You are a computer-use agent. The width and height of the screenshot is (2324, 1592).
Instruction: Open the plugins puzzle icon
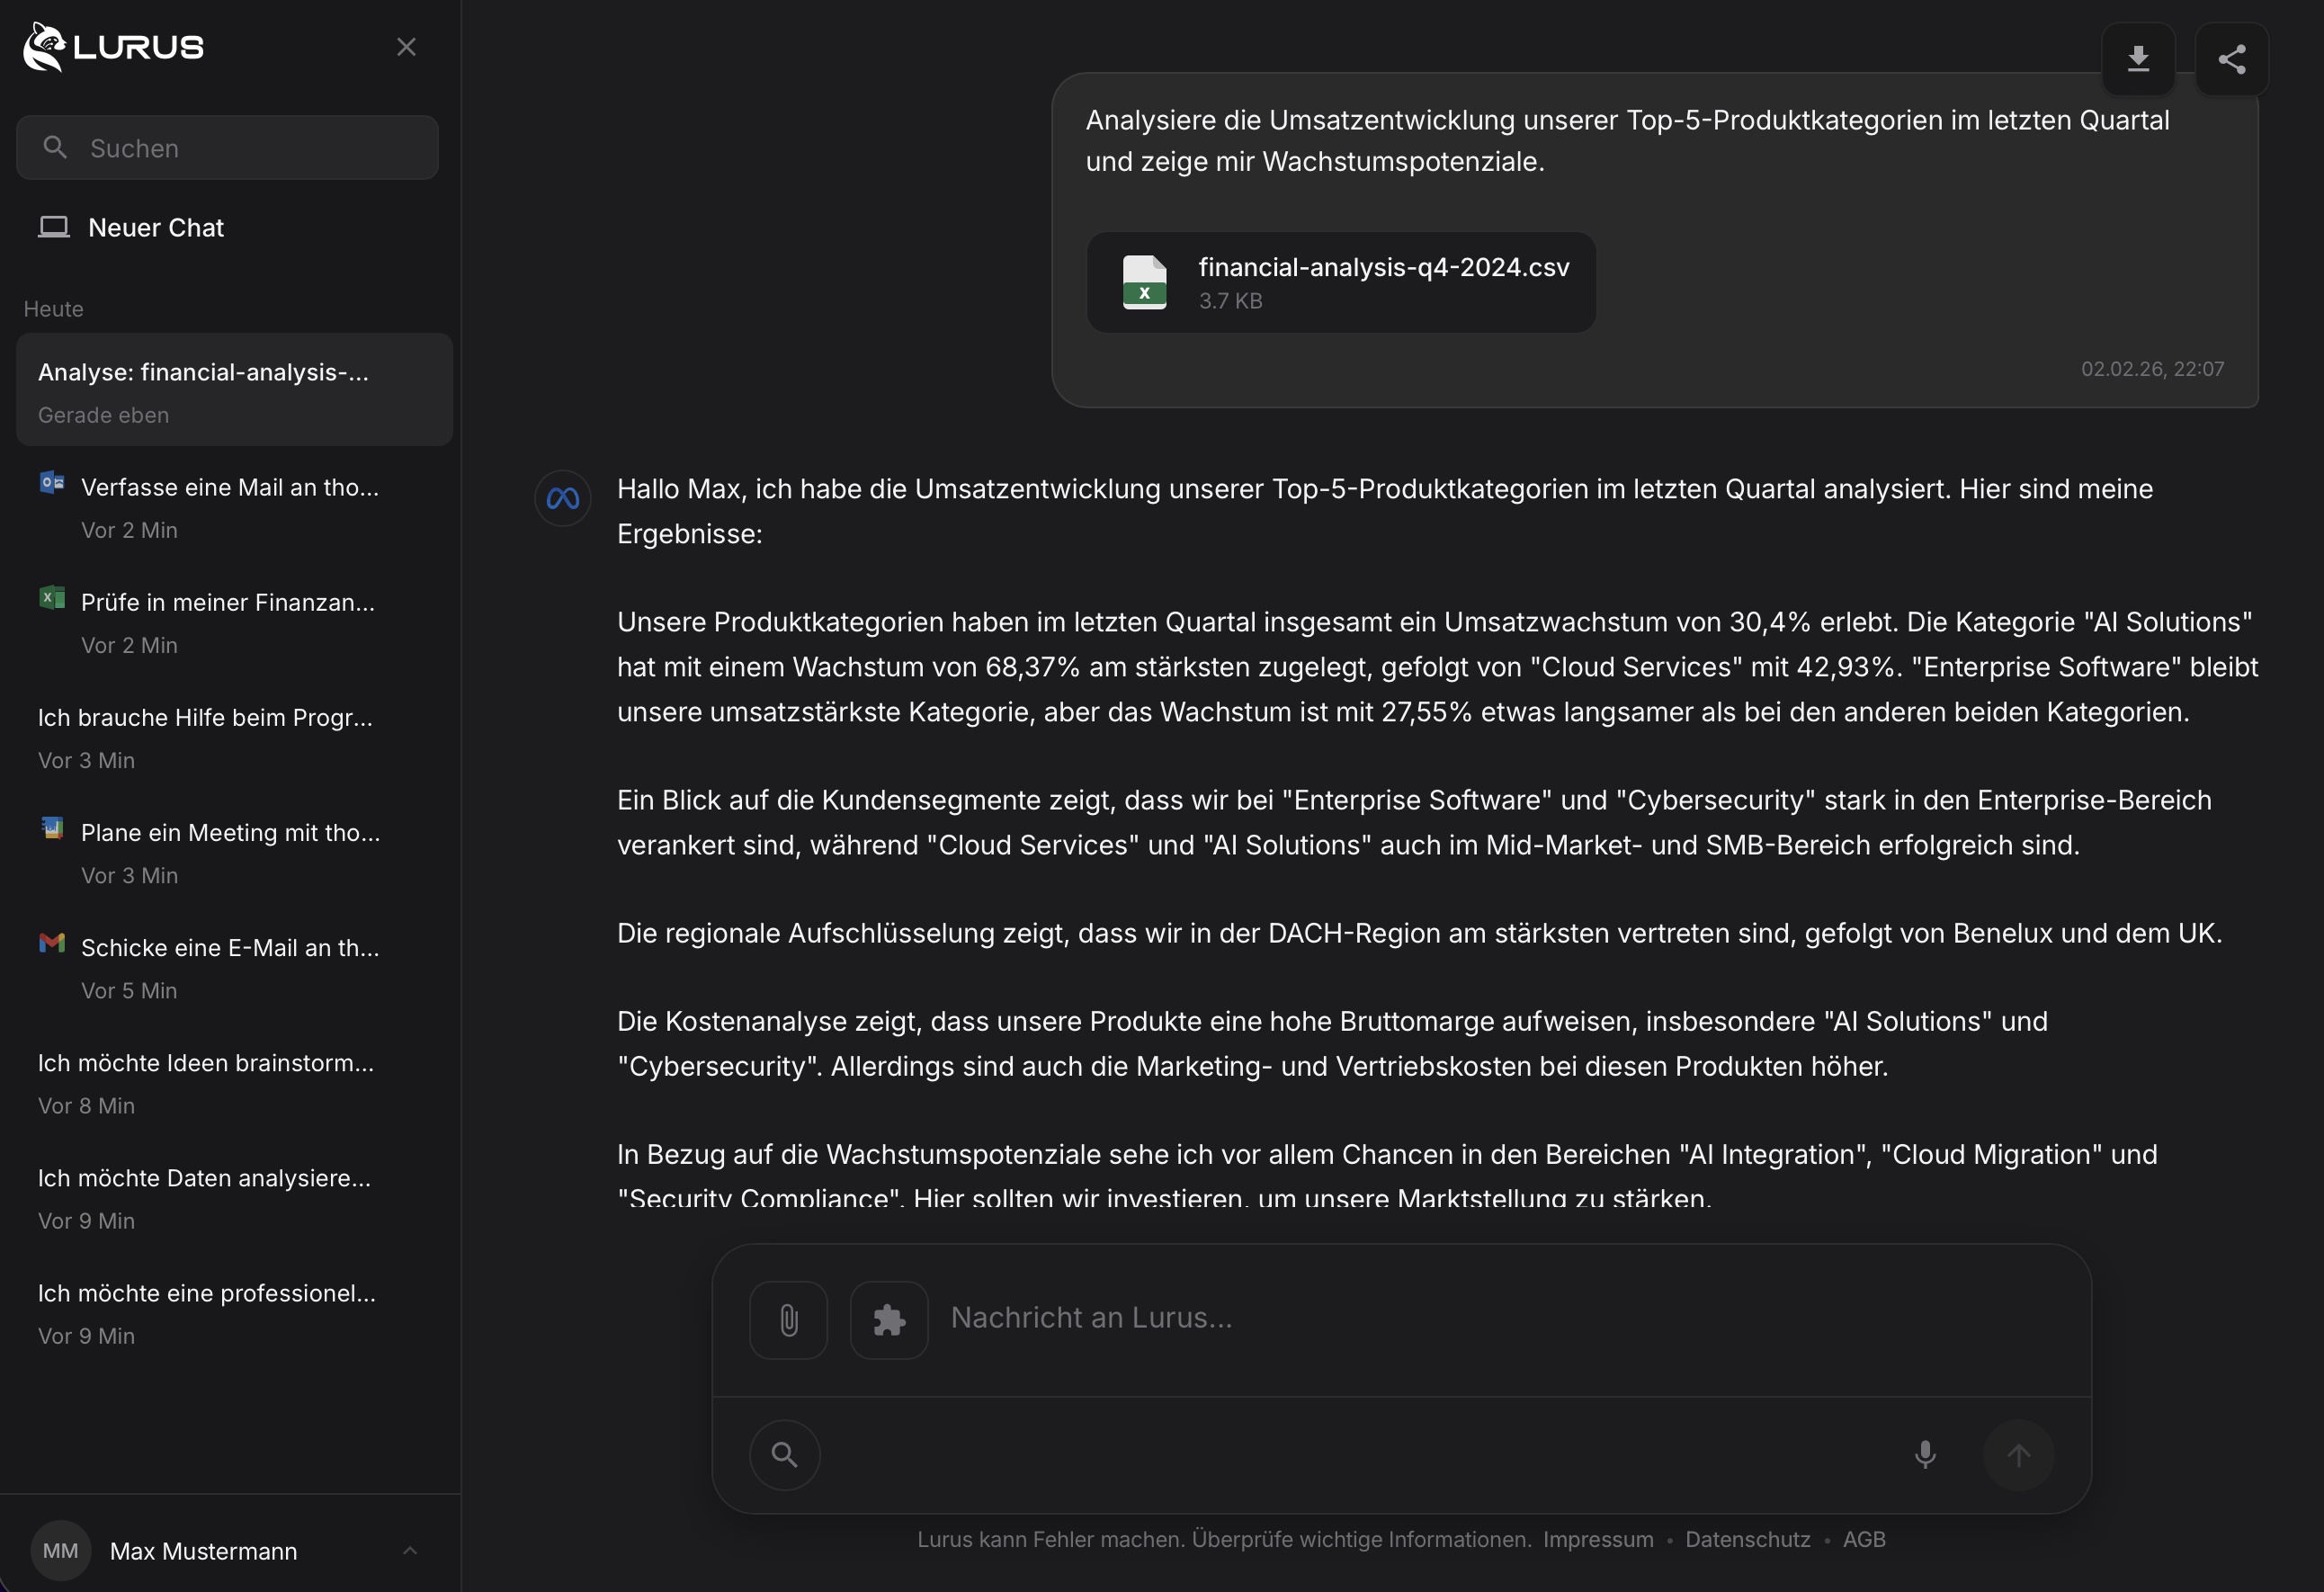(x=888, y=1319)
